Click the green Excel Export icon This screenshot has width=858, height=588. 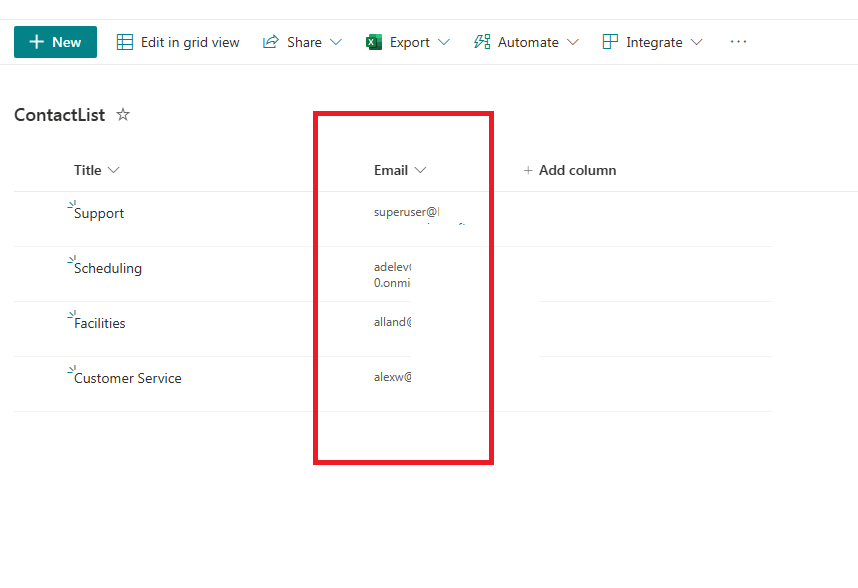click(x=375, y=41)
